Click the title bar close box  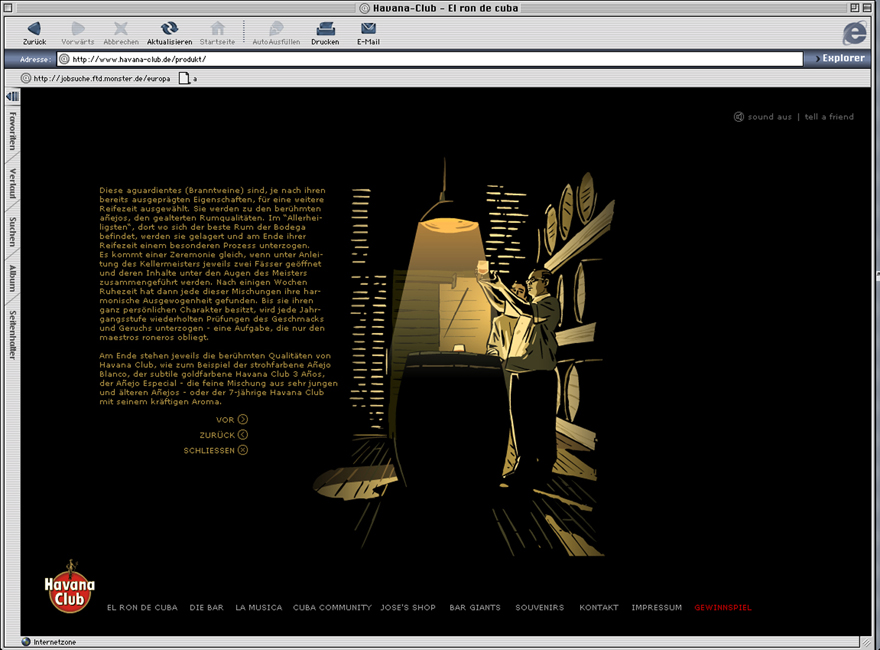point(8,8)
